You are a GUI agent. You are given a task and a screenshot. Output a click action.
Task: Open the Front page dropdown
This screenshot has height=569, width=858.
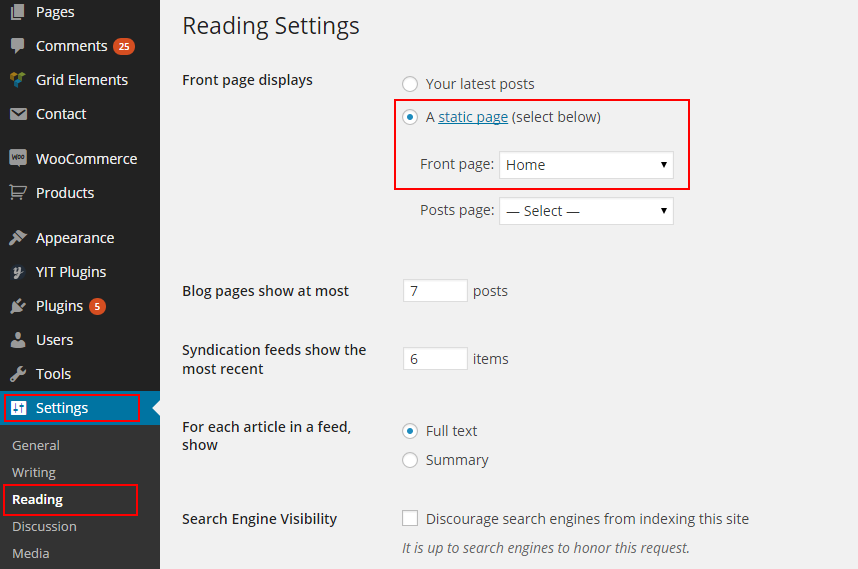[586, 165]
